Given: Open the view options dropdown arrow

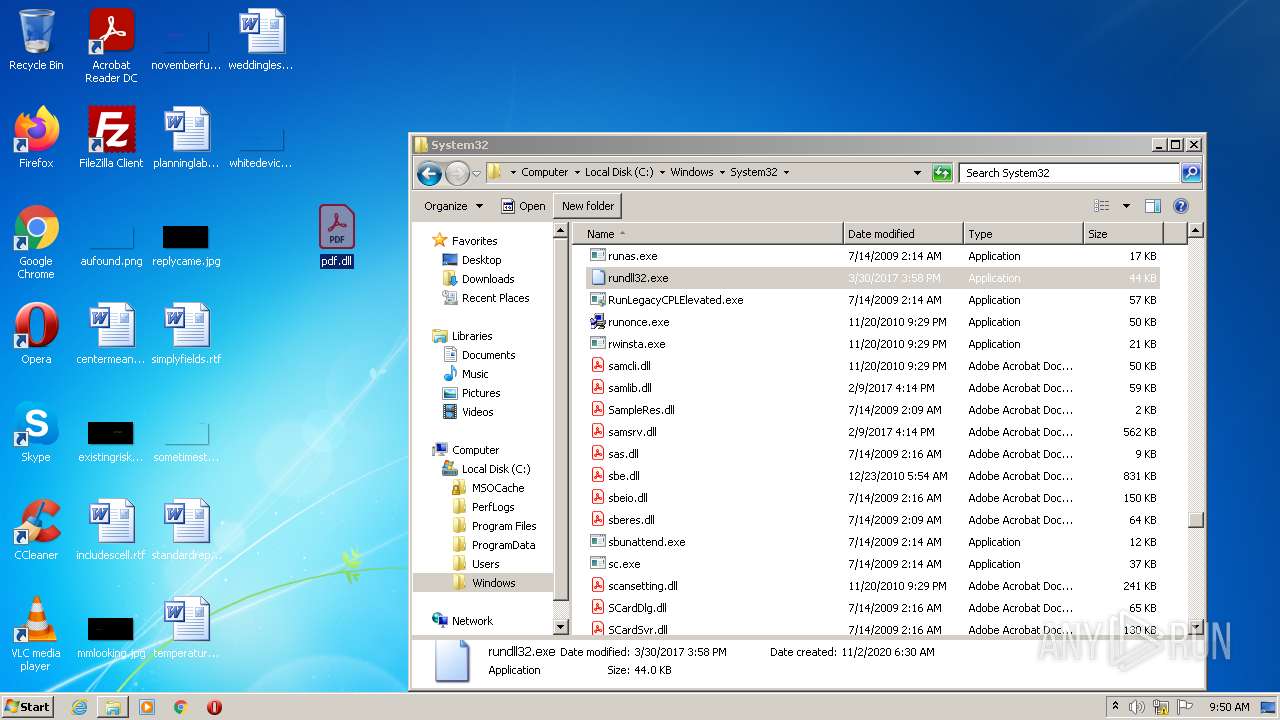Looking at the screenshot, I should coord(1126,206).
